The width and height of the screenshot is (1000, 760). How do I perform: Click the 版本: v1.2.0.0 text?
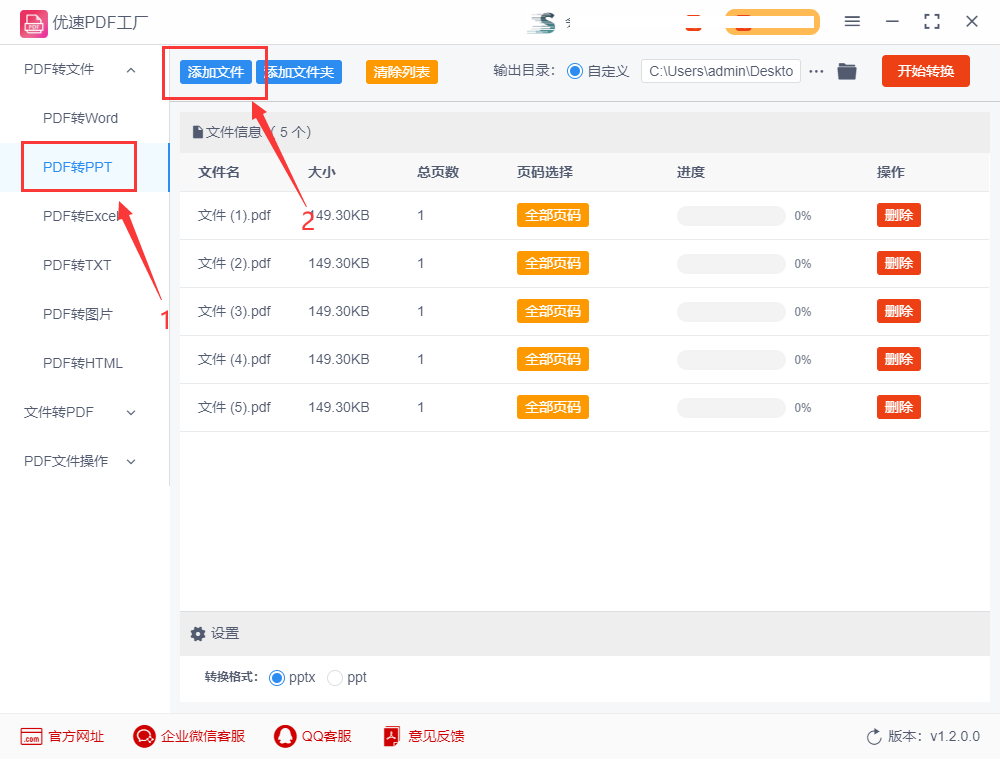934,736
